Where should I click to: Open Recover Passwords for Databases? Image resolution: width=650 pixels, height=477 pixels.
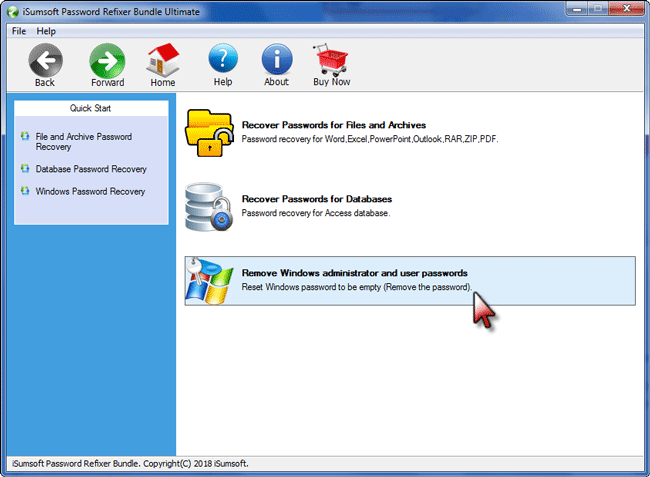coord(317,199)
